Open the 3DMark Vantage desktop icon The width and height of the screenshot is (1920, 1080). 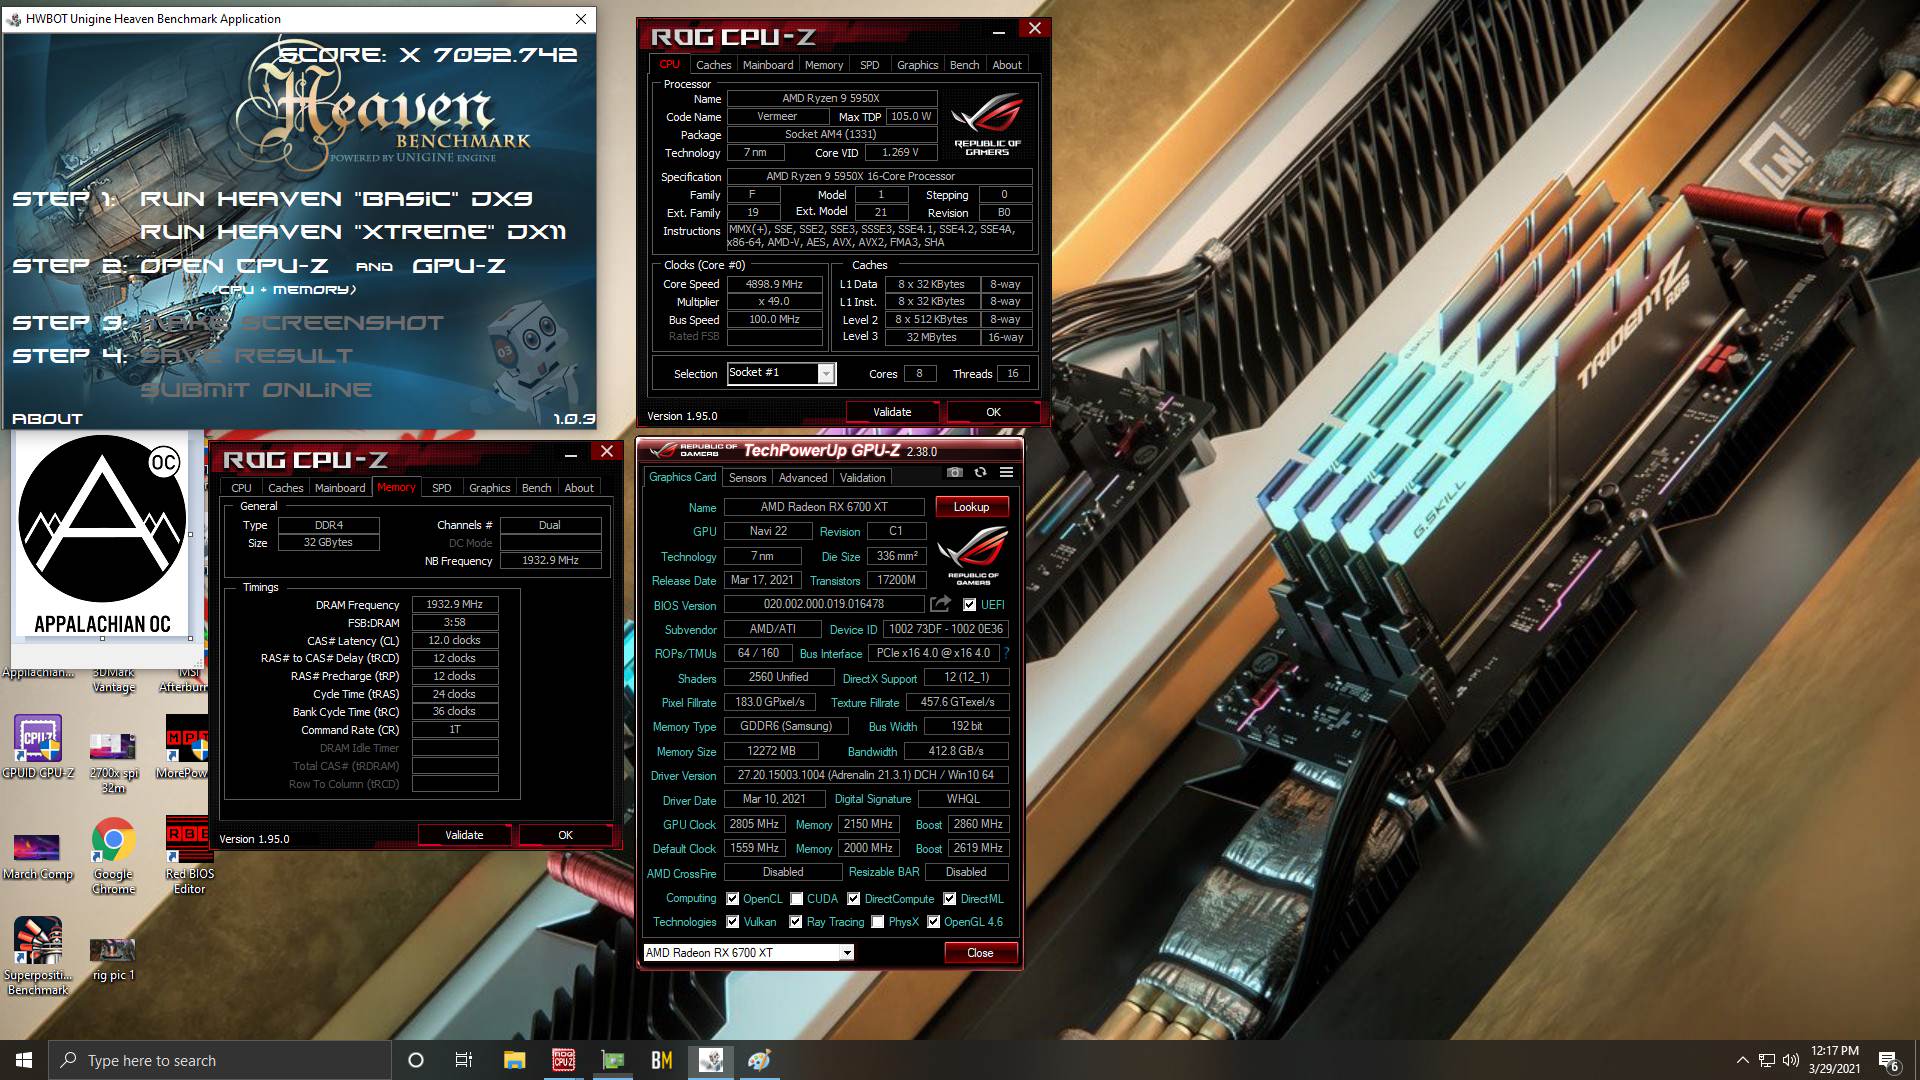[113, 680]
